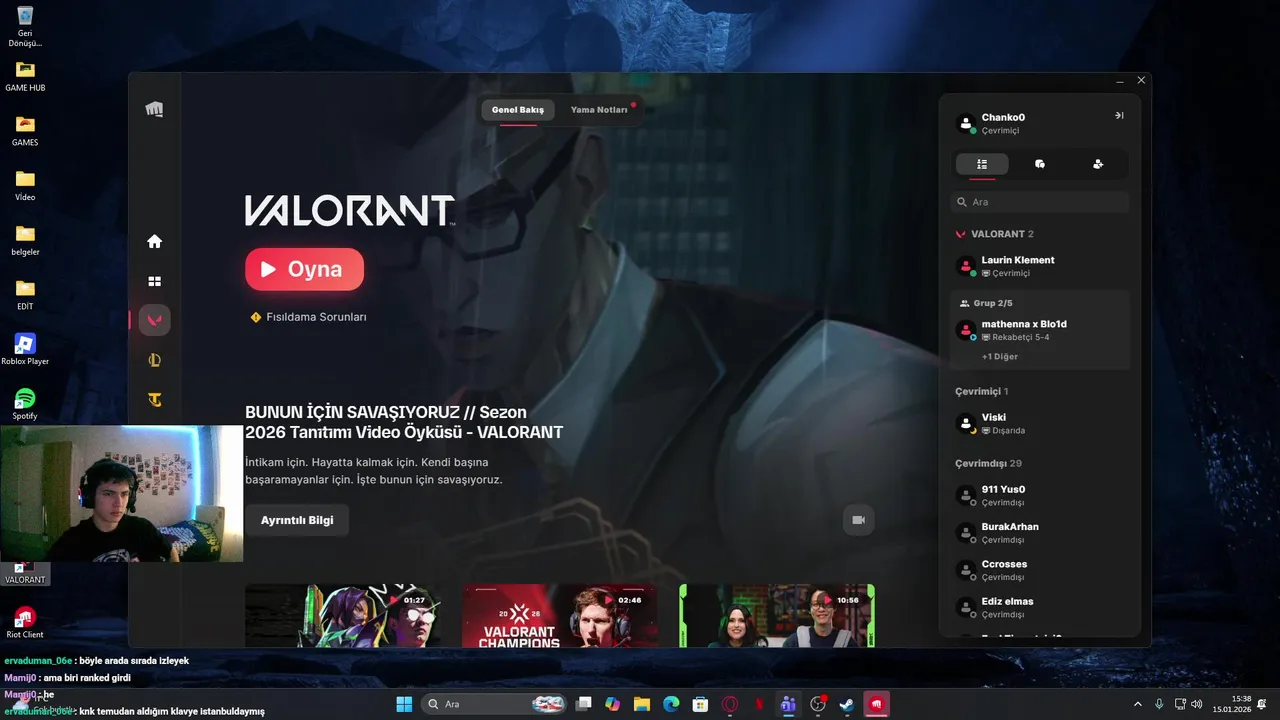Click the friends search field Ara
The image size is (1280, 720).
pyautogui.click(x=1040, y=202)
